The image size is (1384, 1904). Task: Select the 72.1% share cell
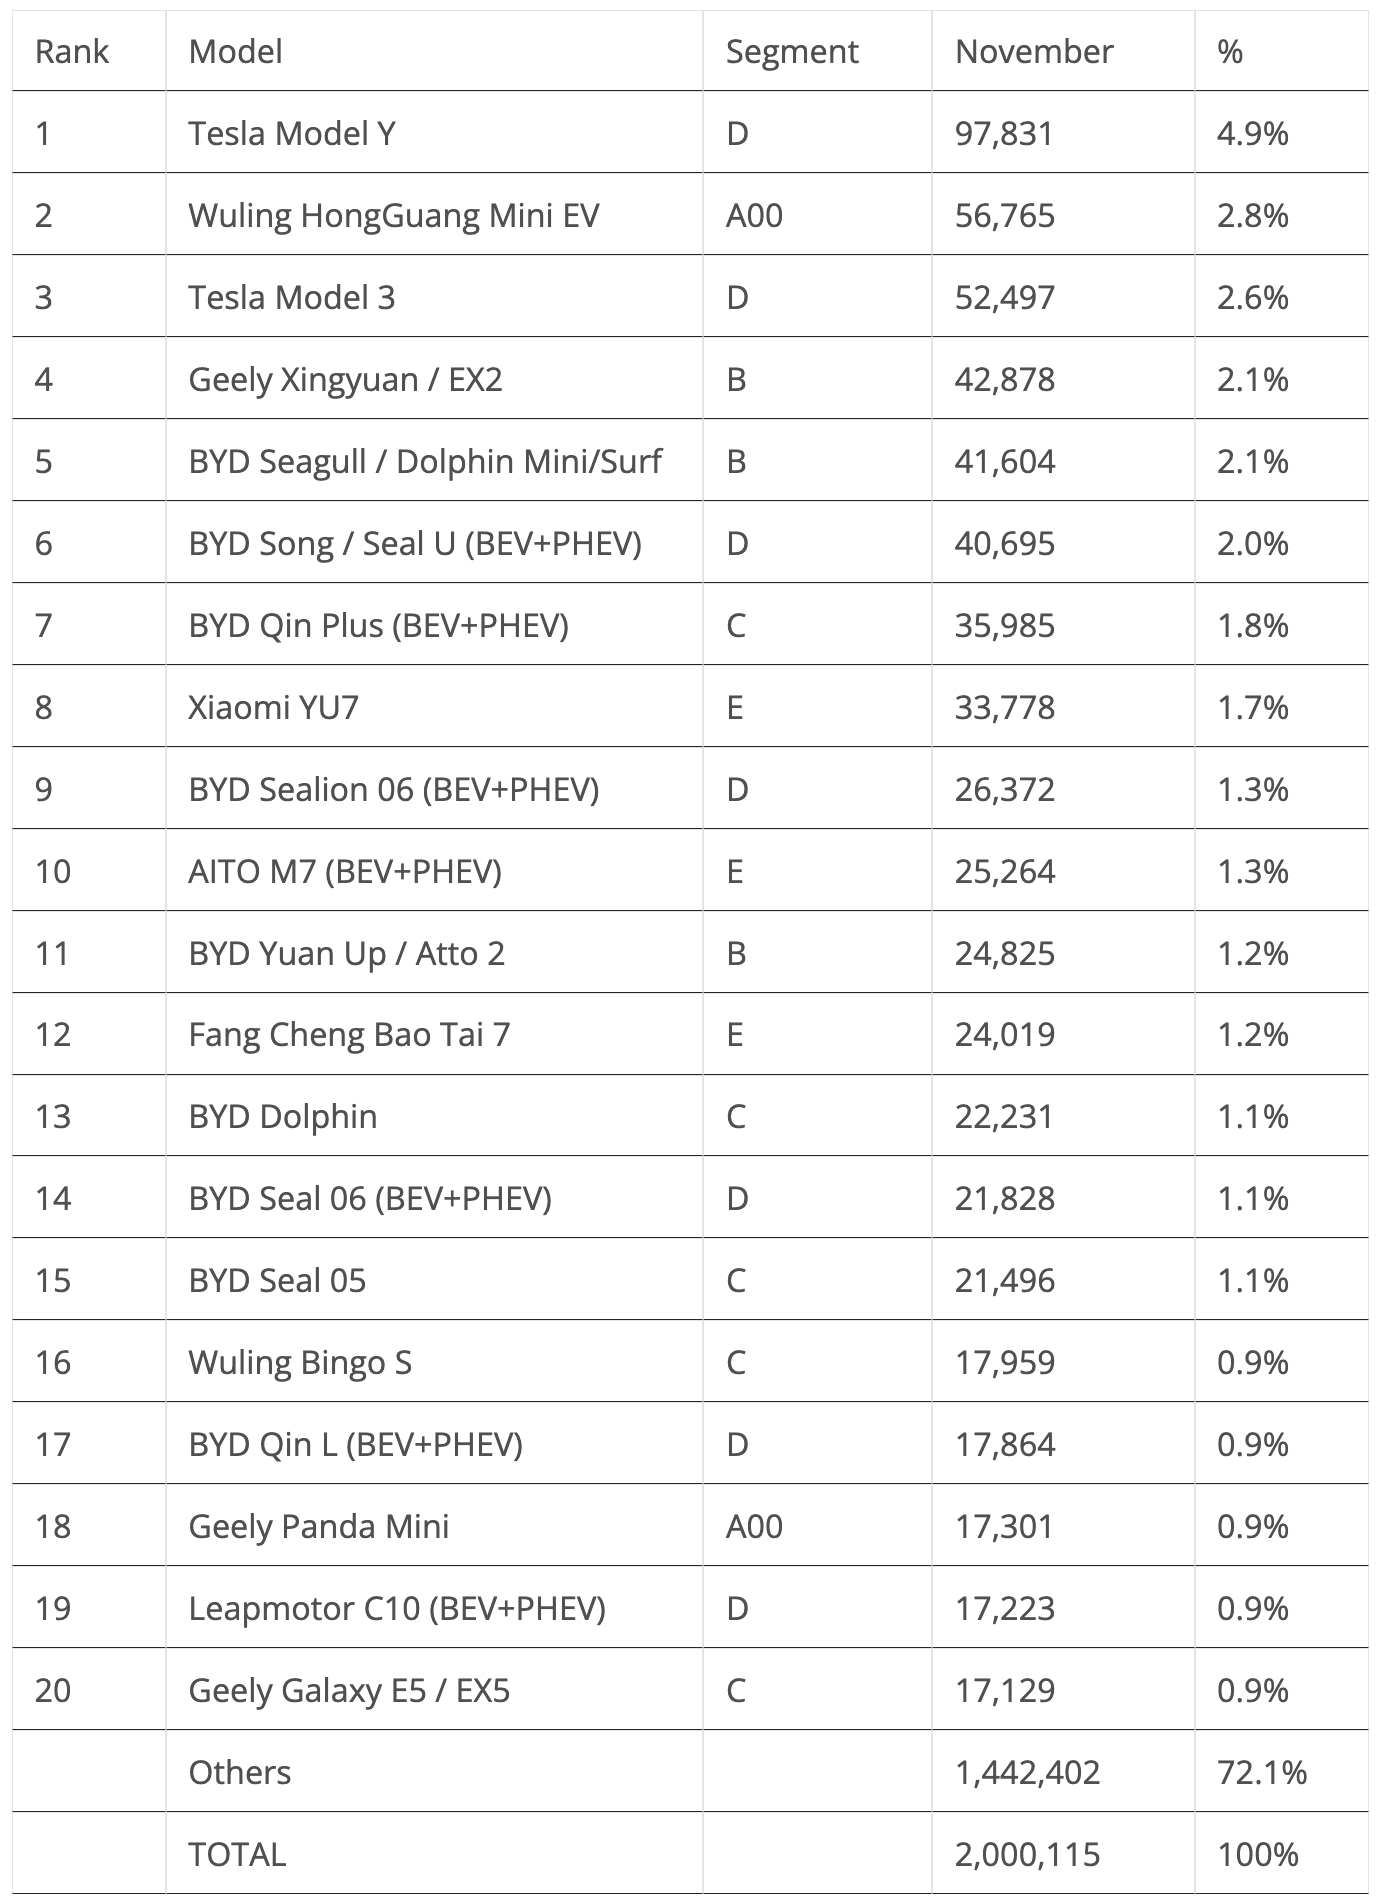click(x=1261, y=1773)
